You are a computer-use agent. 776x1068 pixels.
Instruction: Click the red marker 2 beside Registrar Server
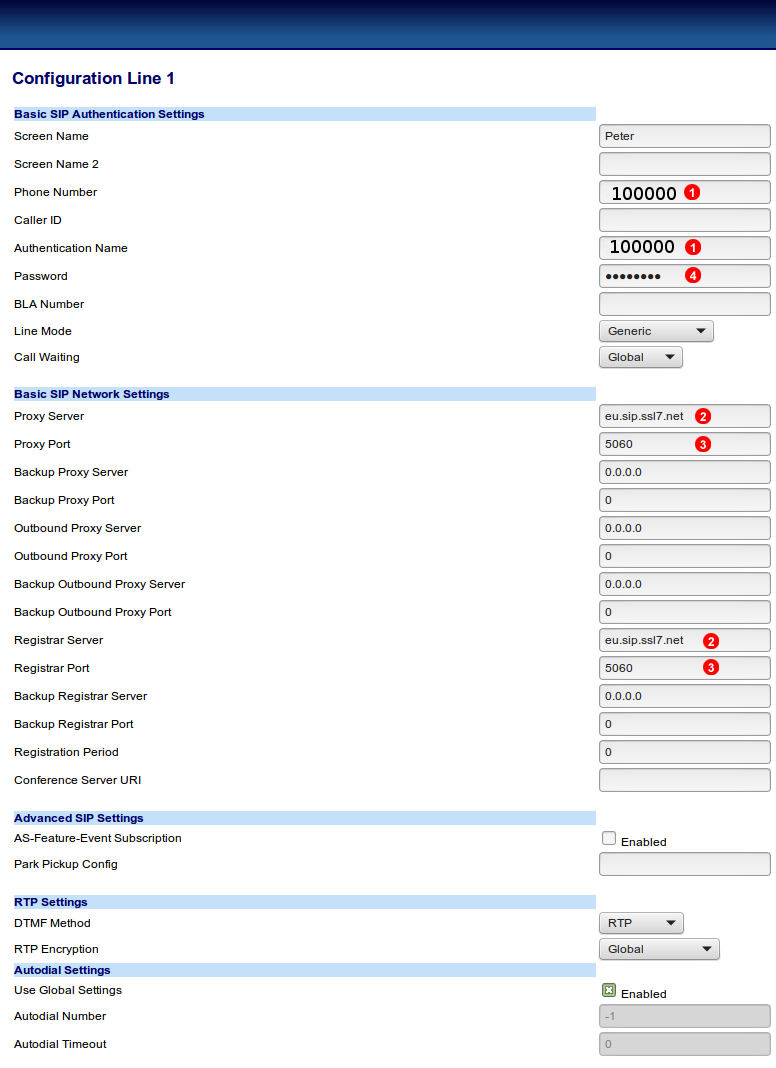click(711, 640)
